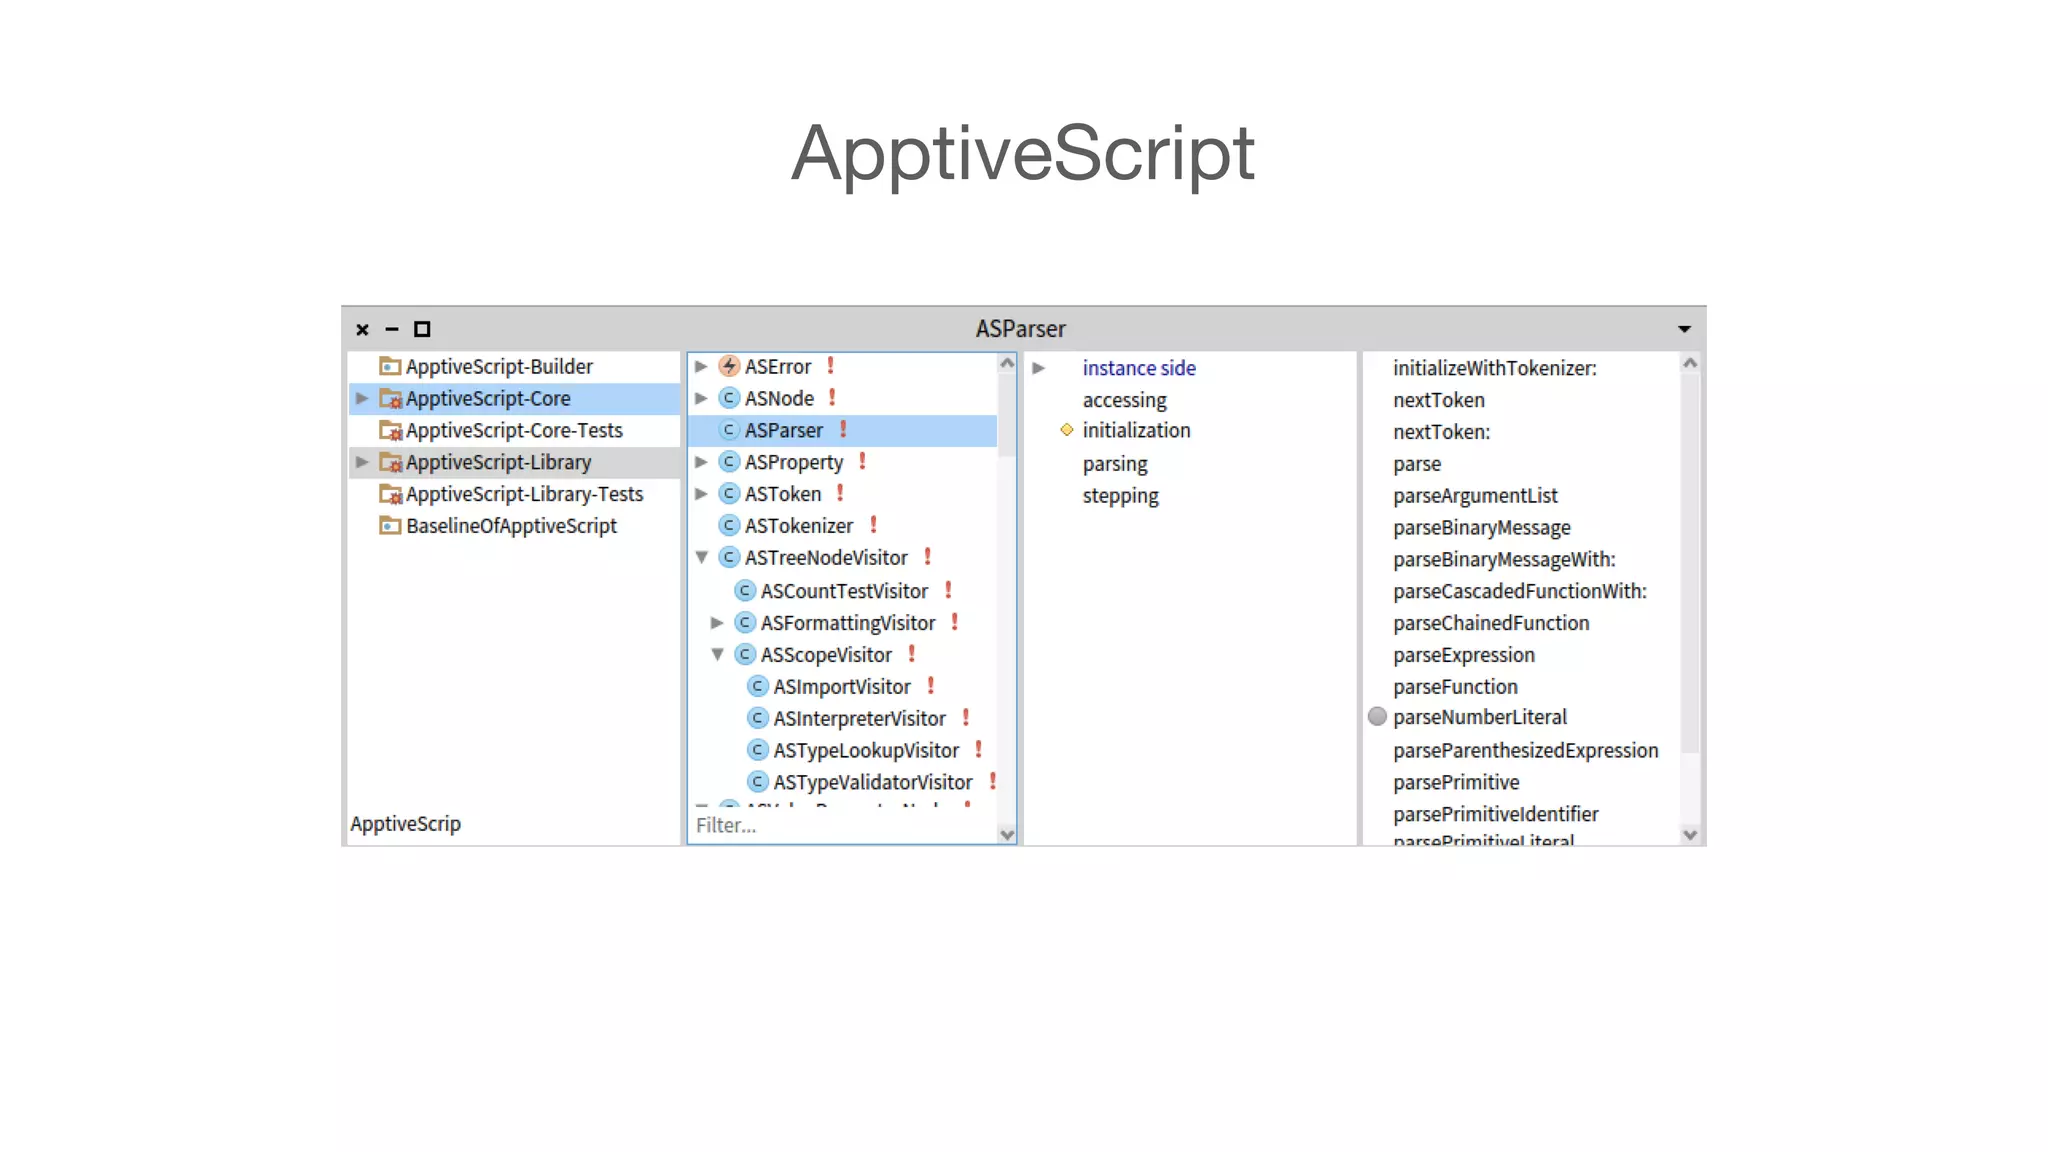
Task: Collapse the ASScopeVisitor subtree
Action: point(717,654)
